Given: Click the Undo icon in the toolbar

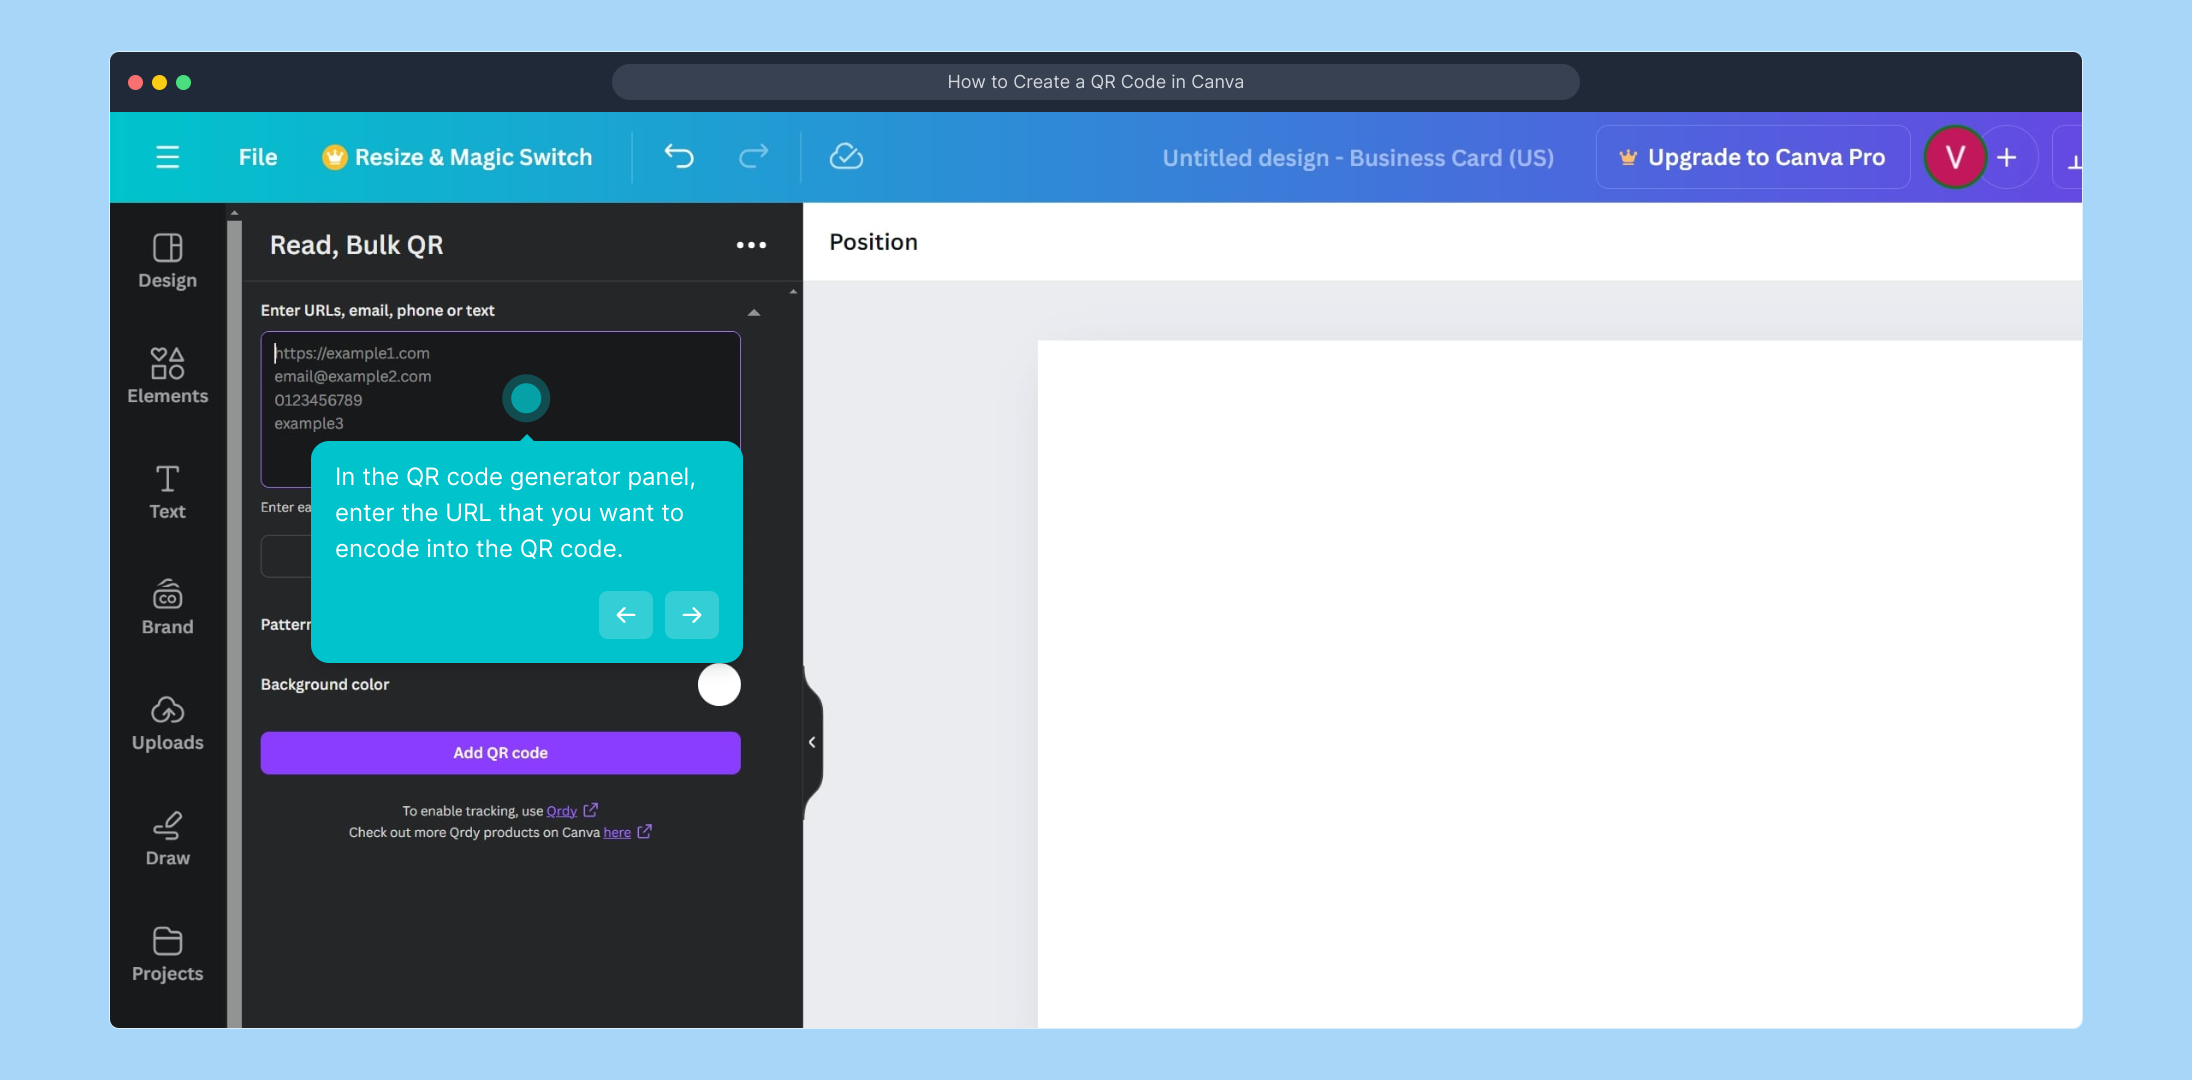Looking at the screenshot, I should [x=679, y=157].
